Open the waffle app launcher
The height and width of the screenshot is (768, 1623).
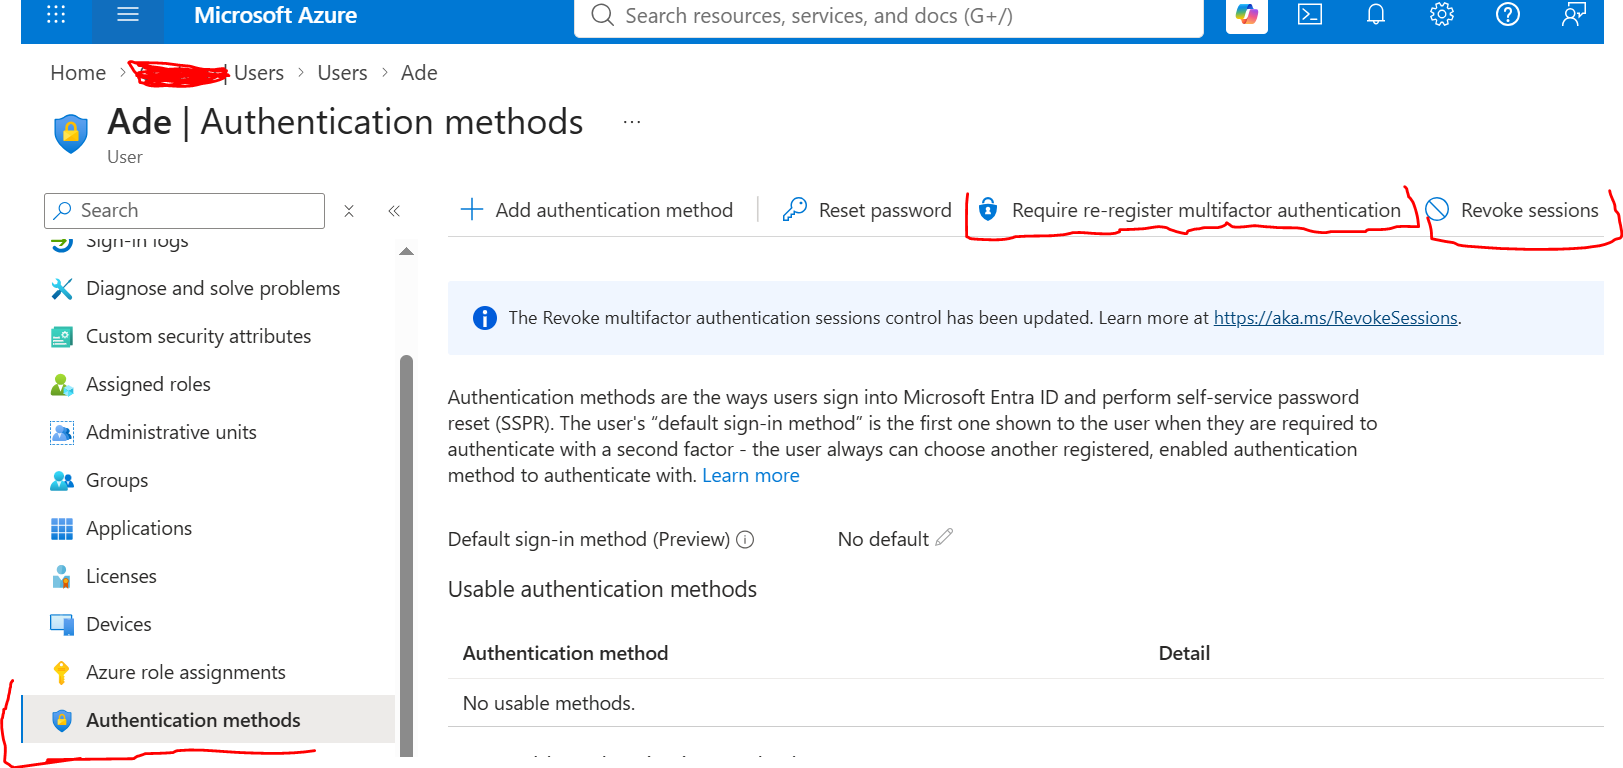[x=56, y=15]
